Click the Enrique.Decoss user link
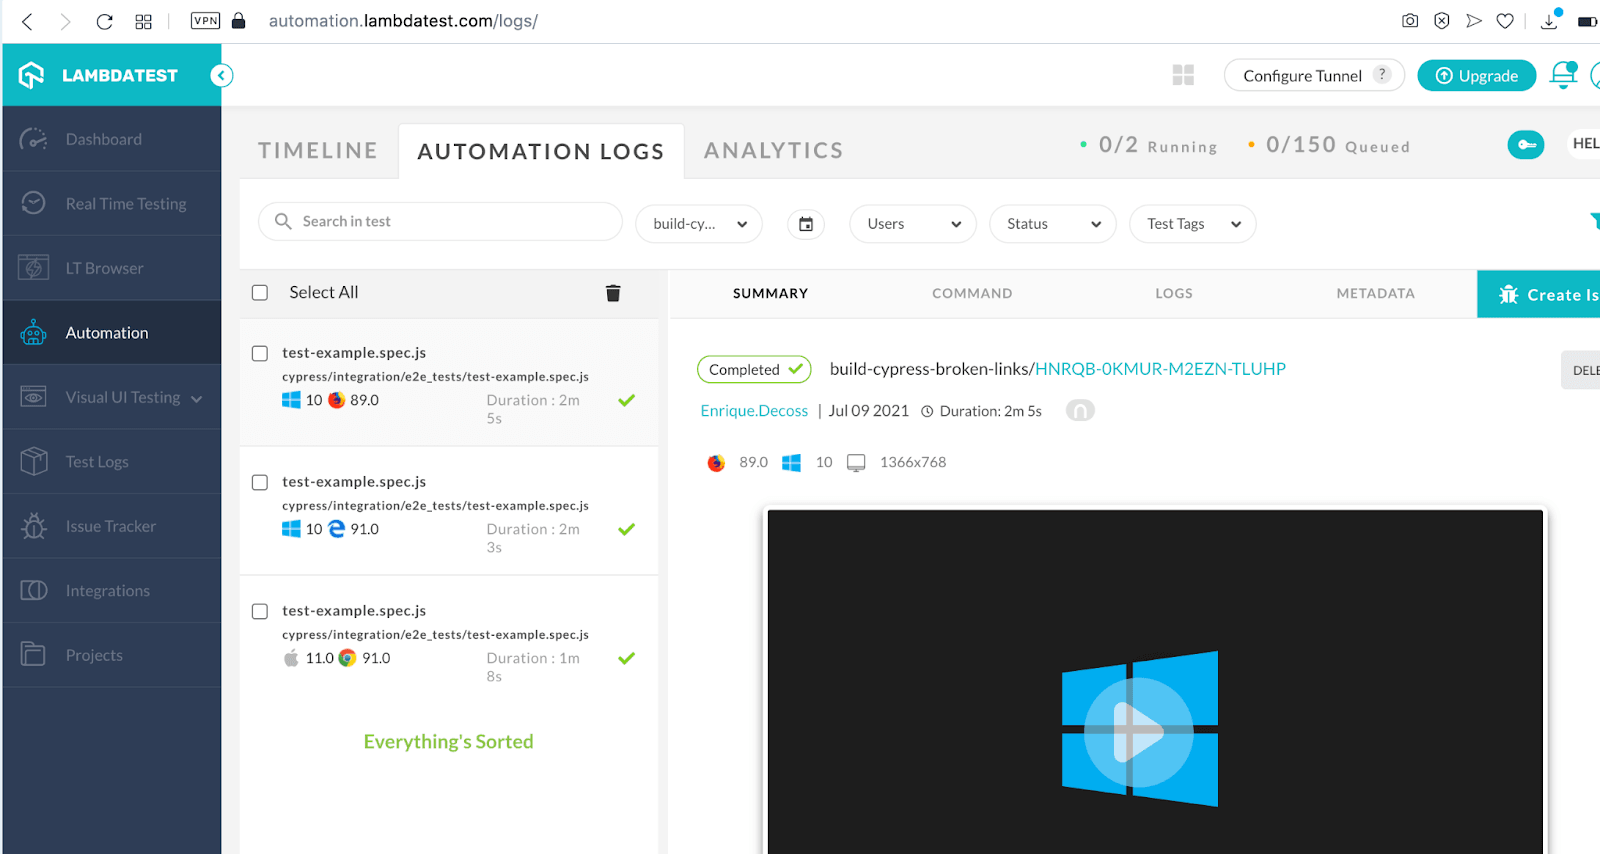 tap(754, 411)
